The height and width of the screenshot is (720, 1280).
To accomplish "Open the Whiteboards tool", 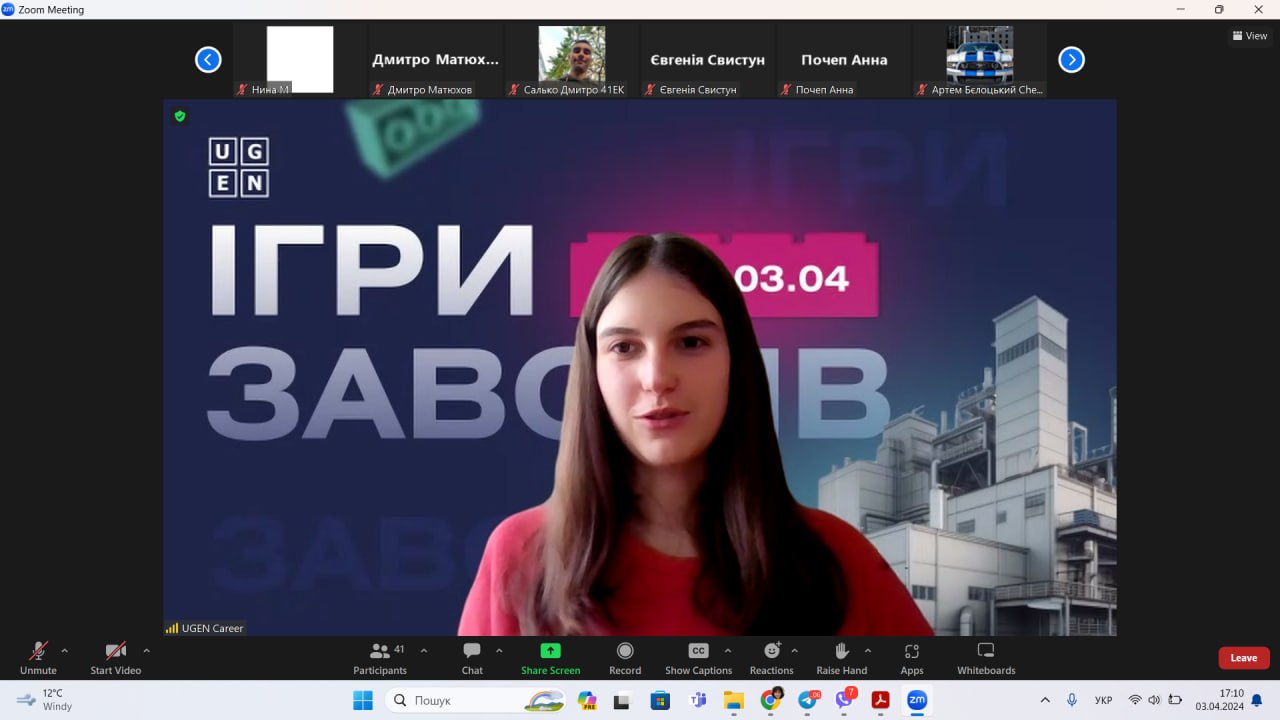I will [986, 658].
